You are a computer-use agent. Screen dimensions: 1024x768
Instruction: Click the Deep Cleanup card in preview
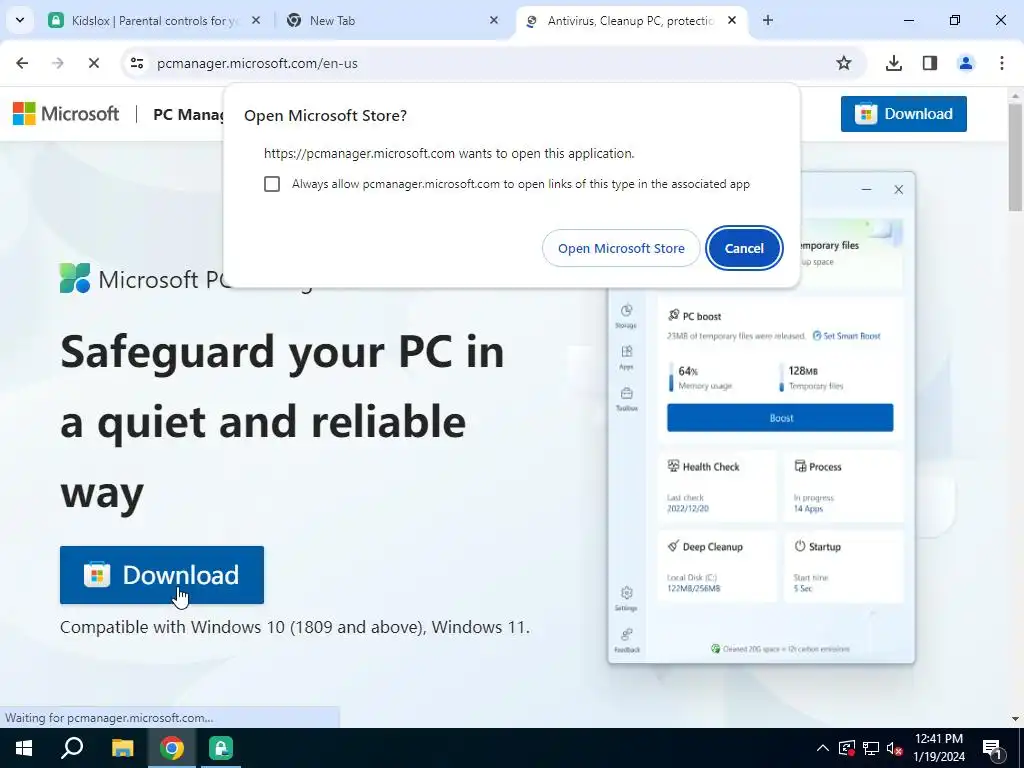717,566
